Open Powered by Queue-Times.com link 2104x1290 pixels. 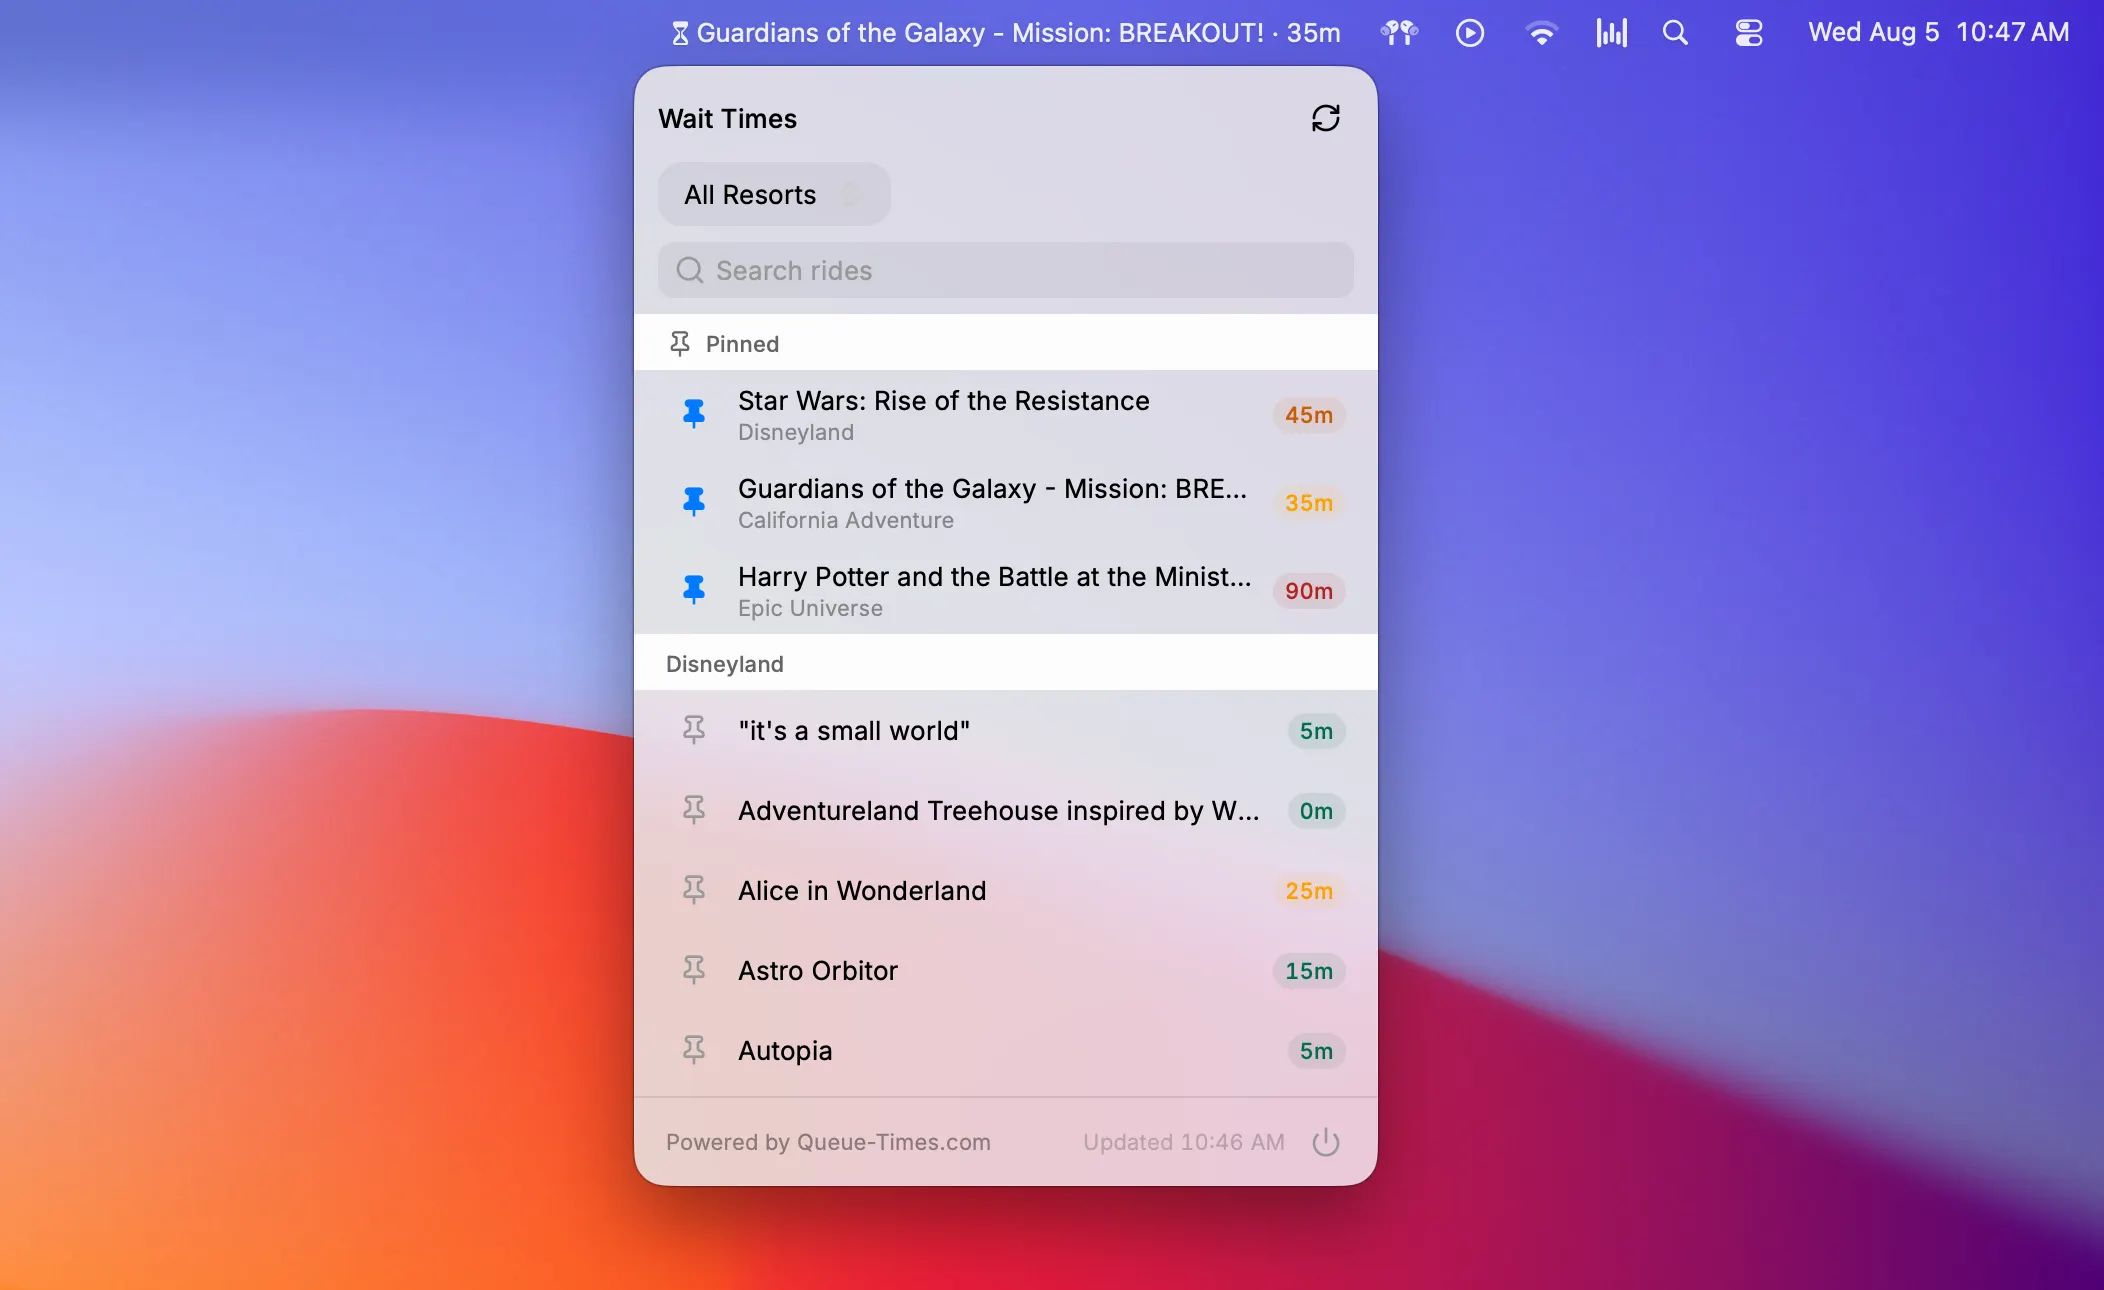point(828,1142)
